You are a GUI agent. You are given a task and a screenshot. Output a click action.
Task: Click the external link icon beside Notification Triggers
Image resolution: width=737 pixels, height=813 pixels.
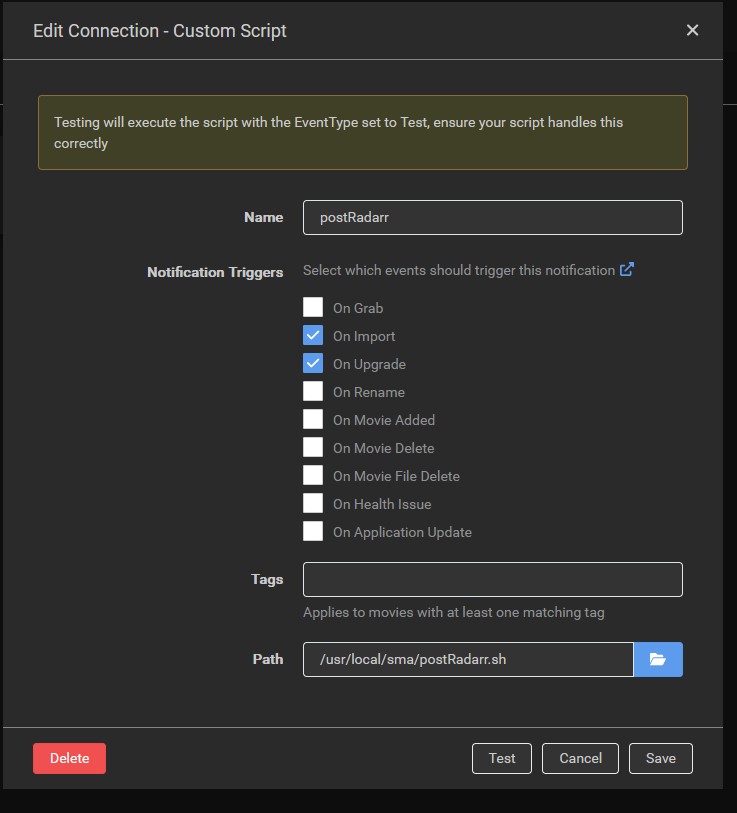[627, 270]
